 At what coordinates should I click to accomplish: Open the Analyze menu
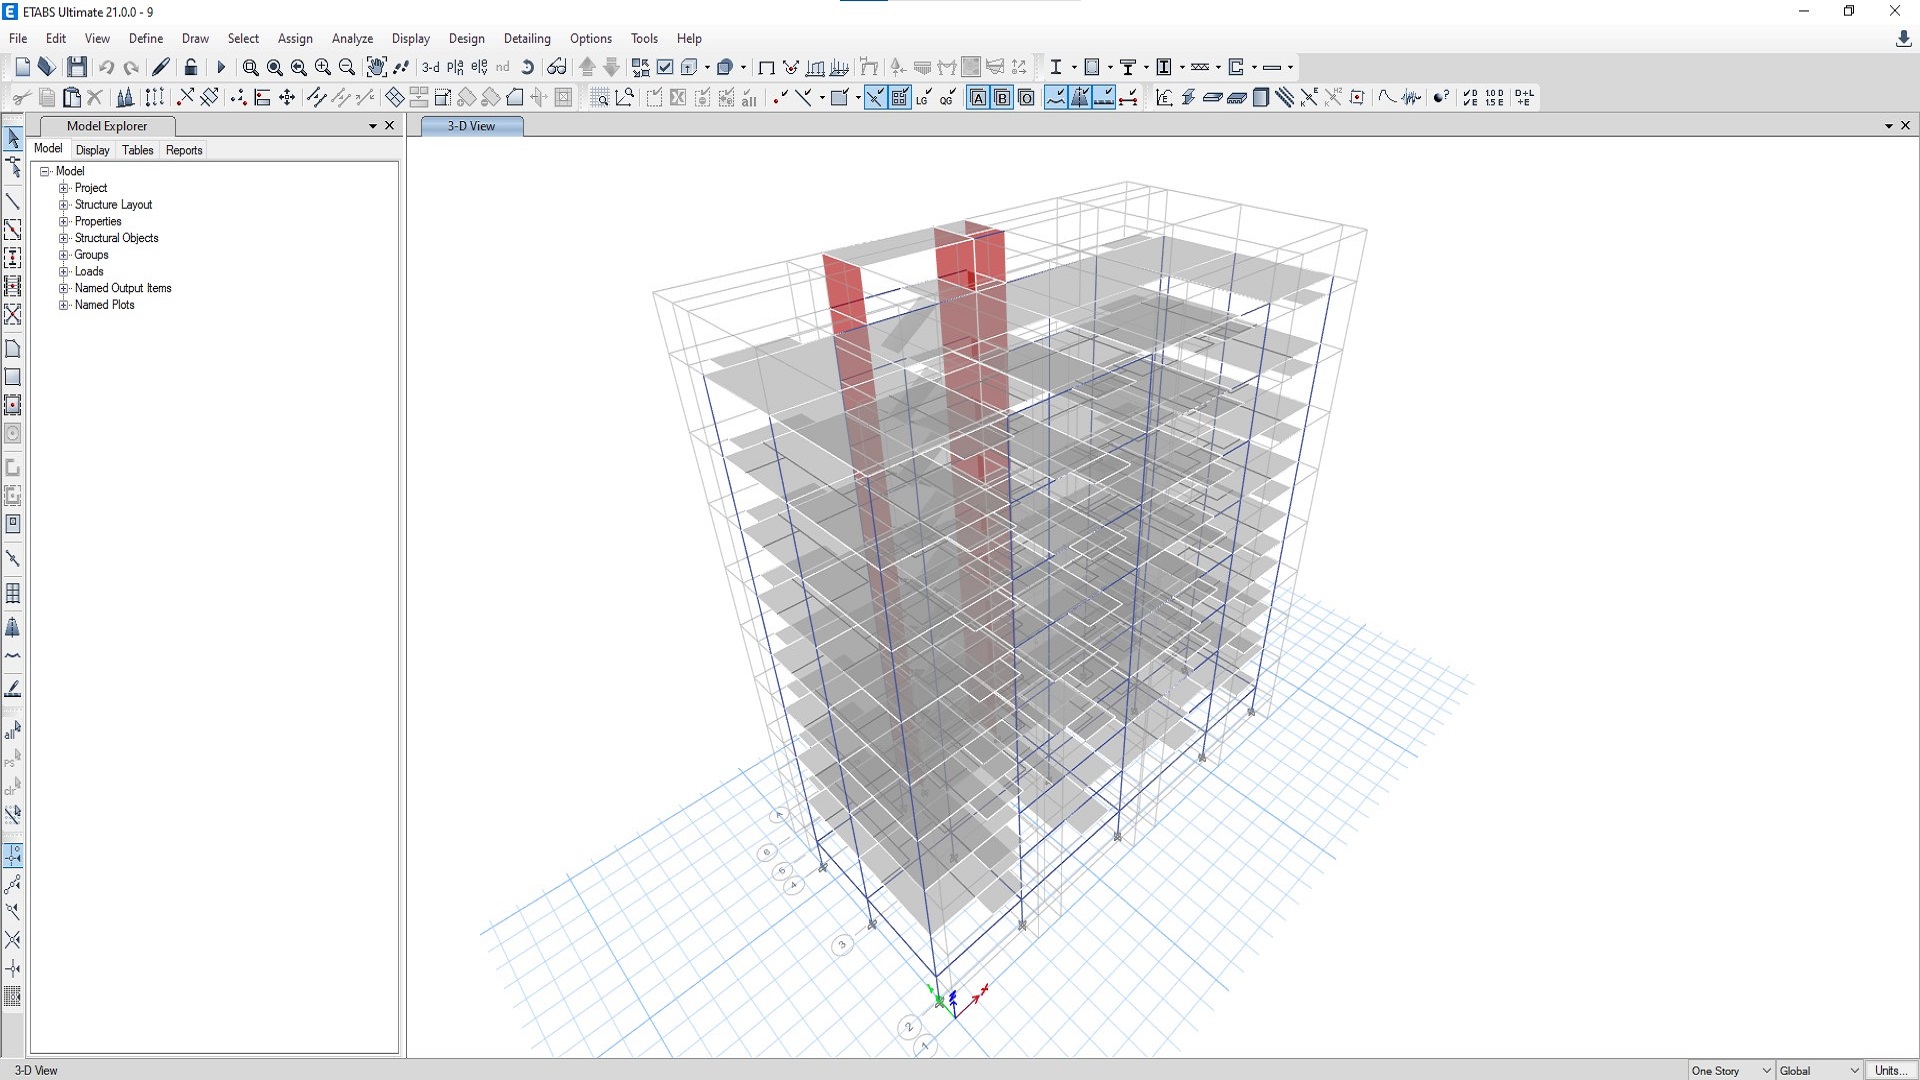[x=352, y=38]
